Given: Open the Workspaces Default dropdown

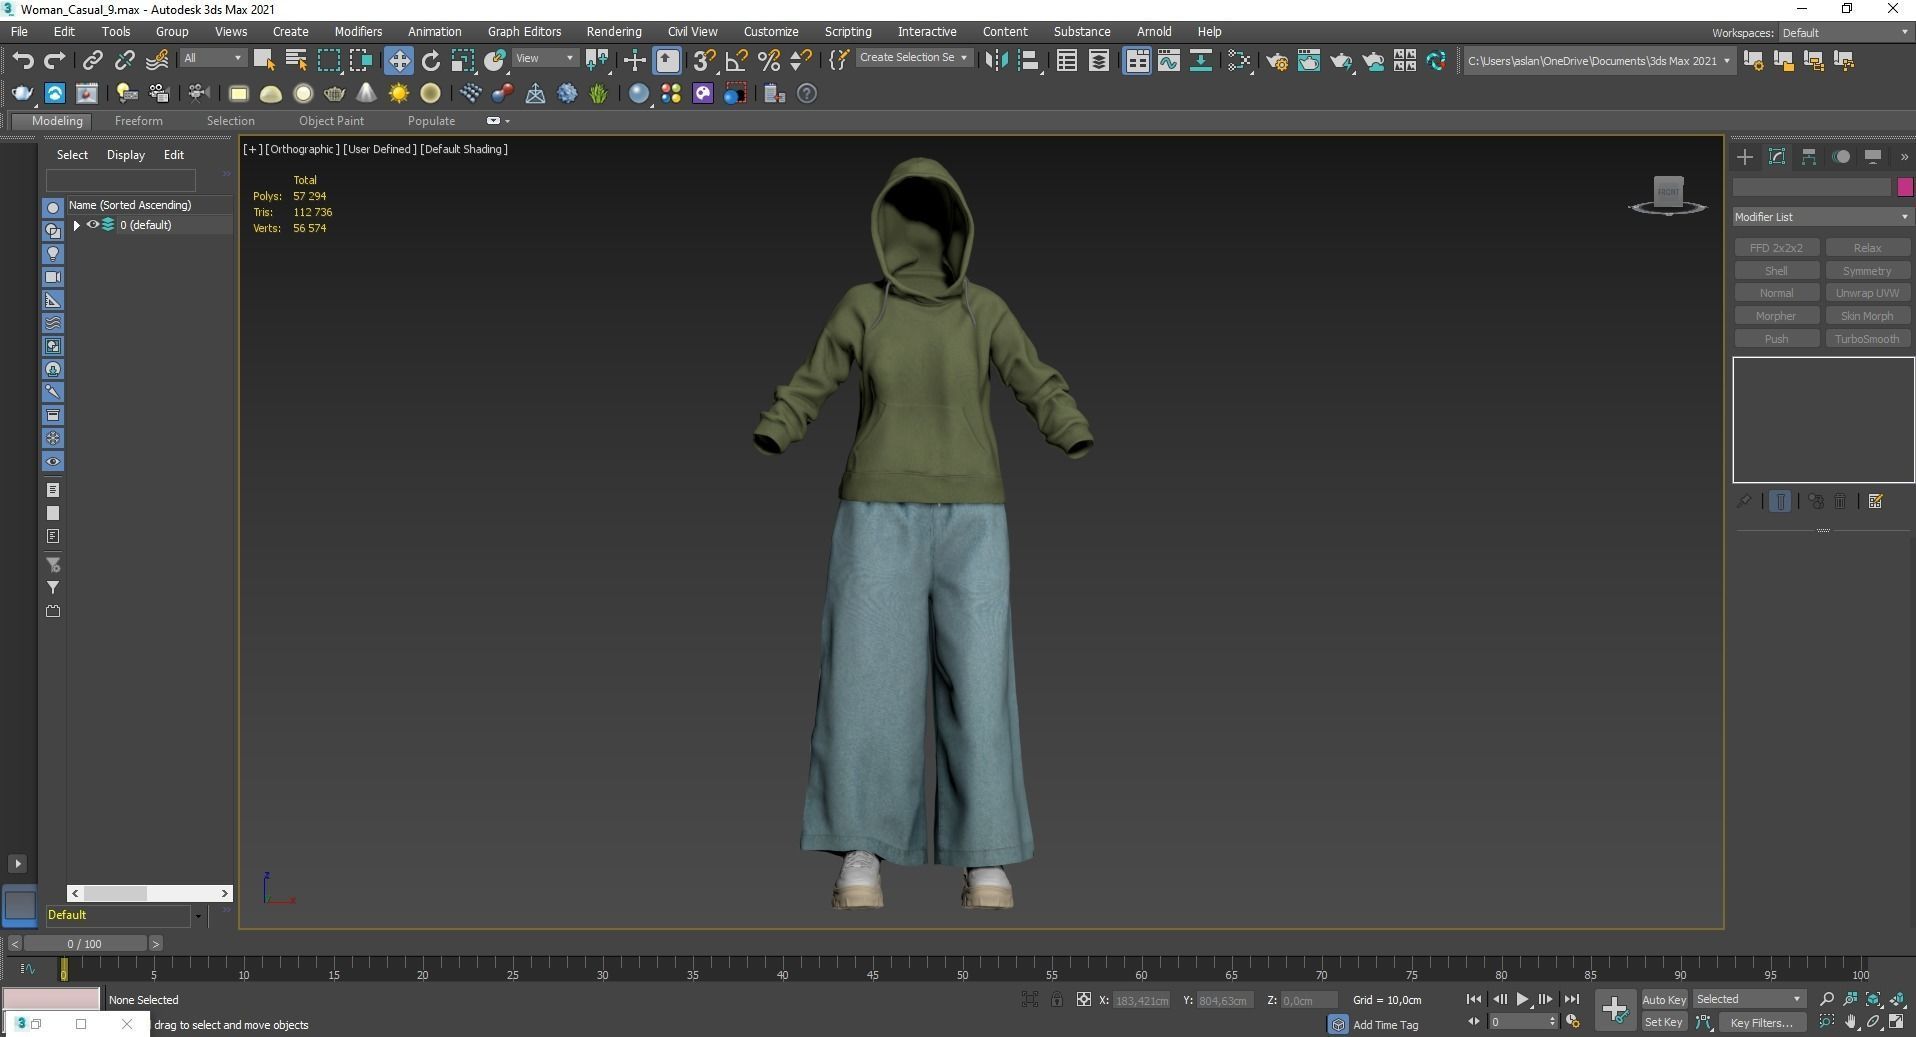Looking at the screenshot, I should [x=1845, y=32].
